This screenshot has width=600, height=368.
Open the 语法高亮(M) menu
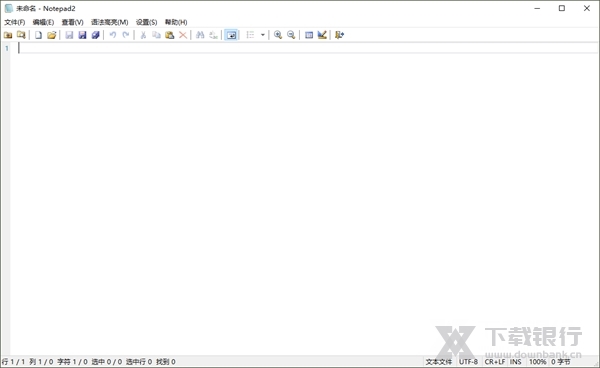(x=109, y=22)
